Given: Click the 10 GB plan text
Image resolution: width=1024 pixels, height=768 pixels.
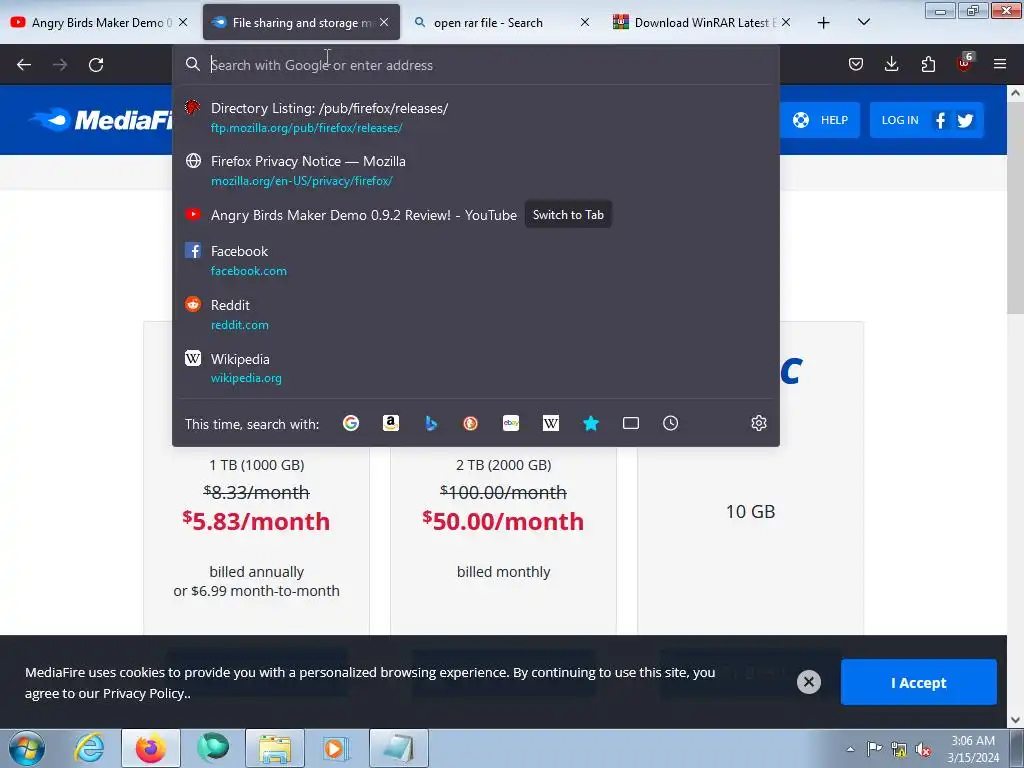Looking at the screenshot, I should coord(750,511).
